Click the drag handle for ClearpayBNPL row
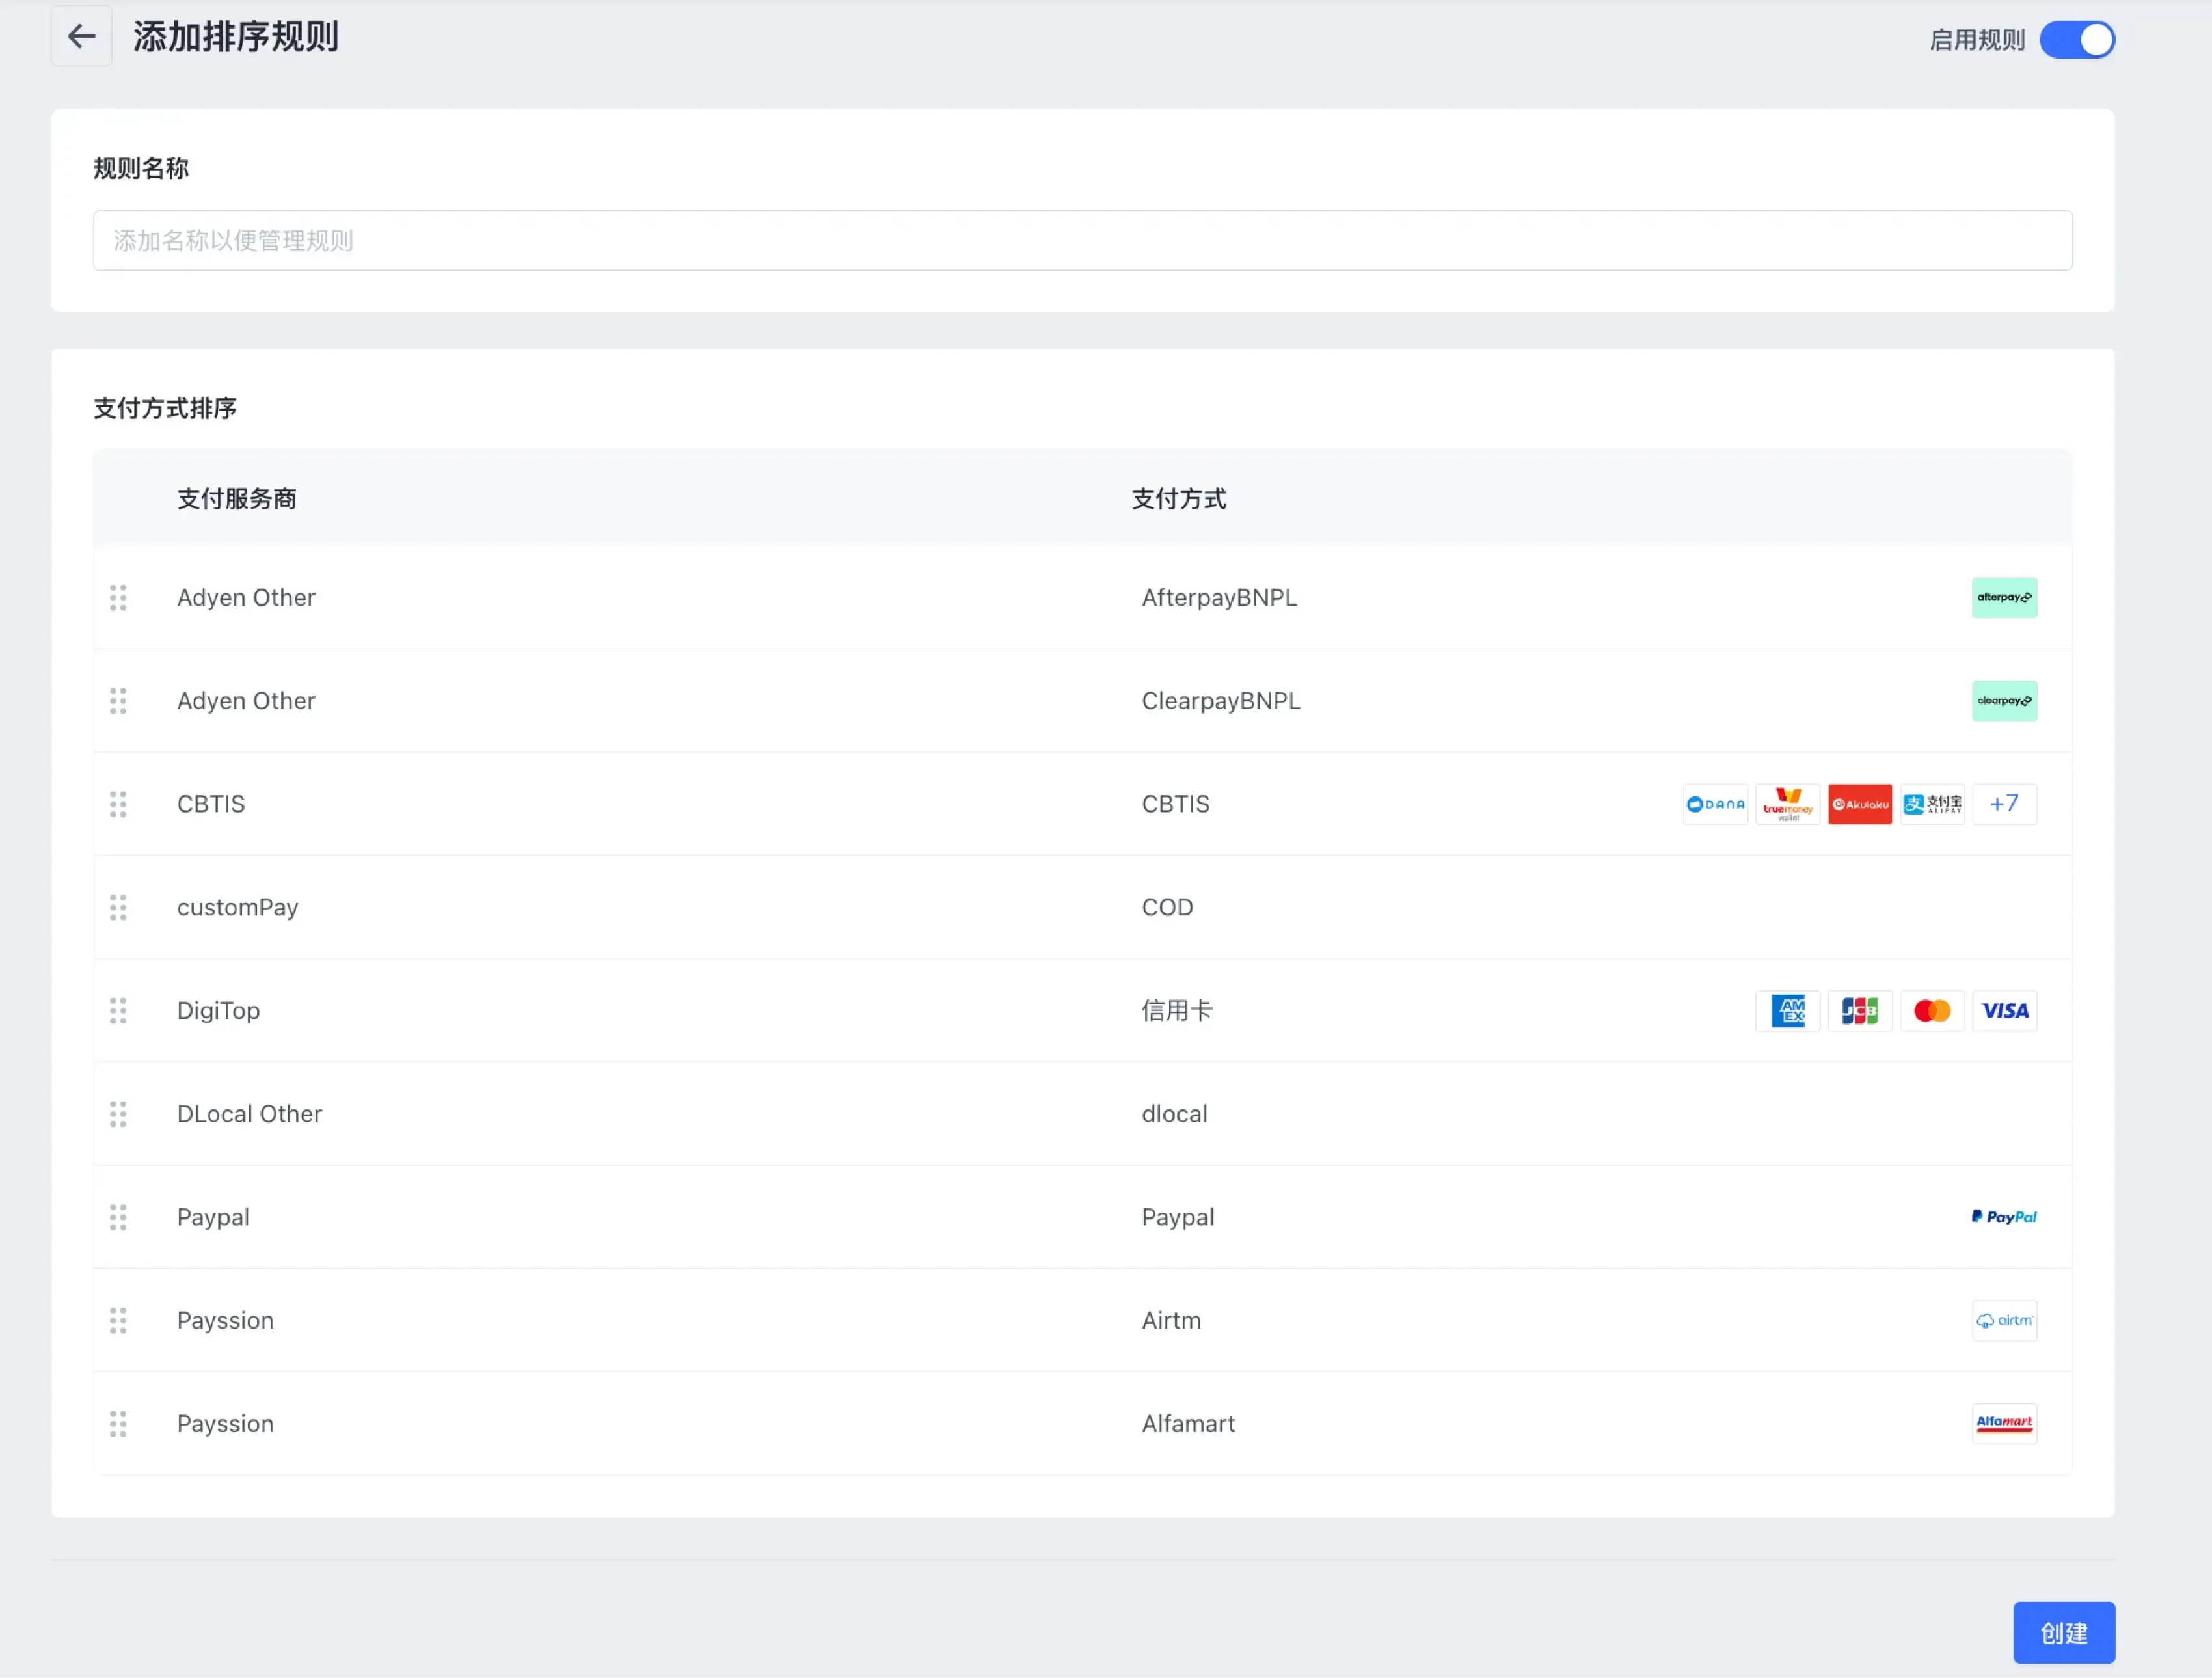 (x=118, y=701)
